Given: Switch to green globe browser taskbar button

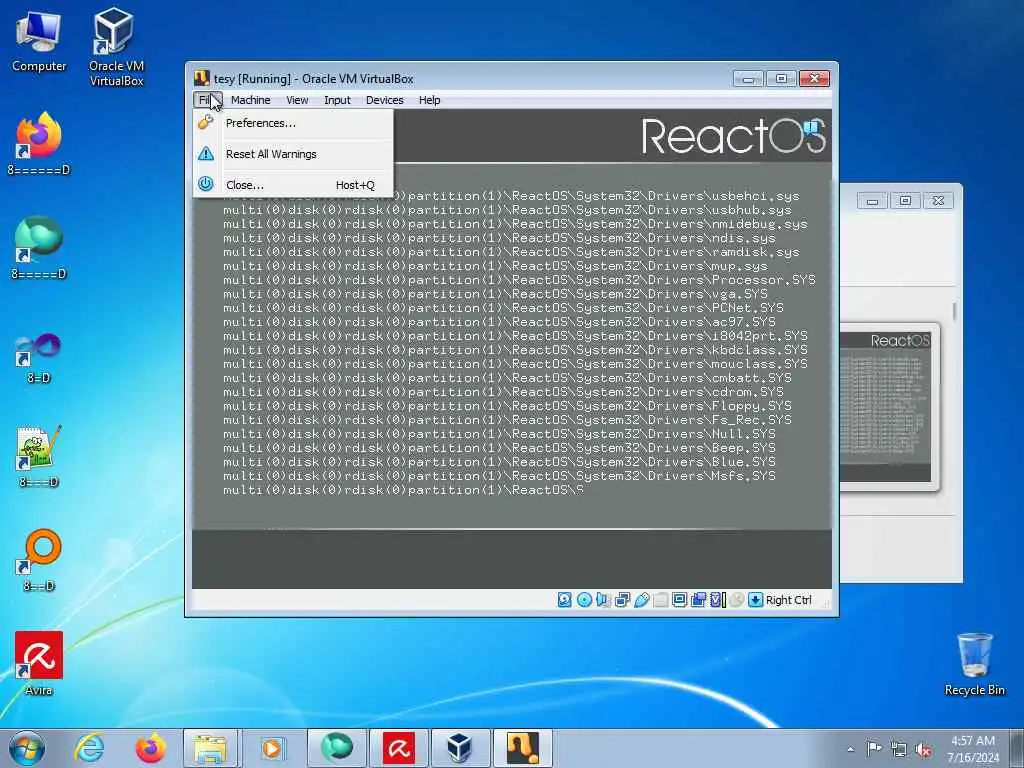Looking at the screenshot, I should click(337, 748).
